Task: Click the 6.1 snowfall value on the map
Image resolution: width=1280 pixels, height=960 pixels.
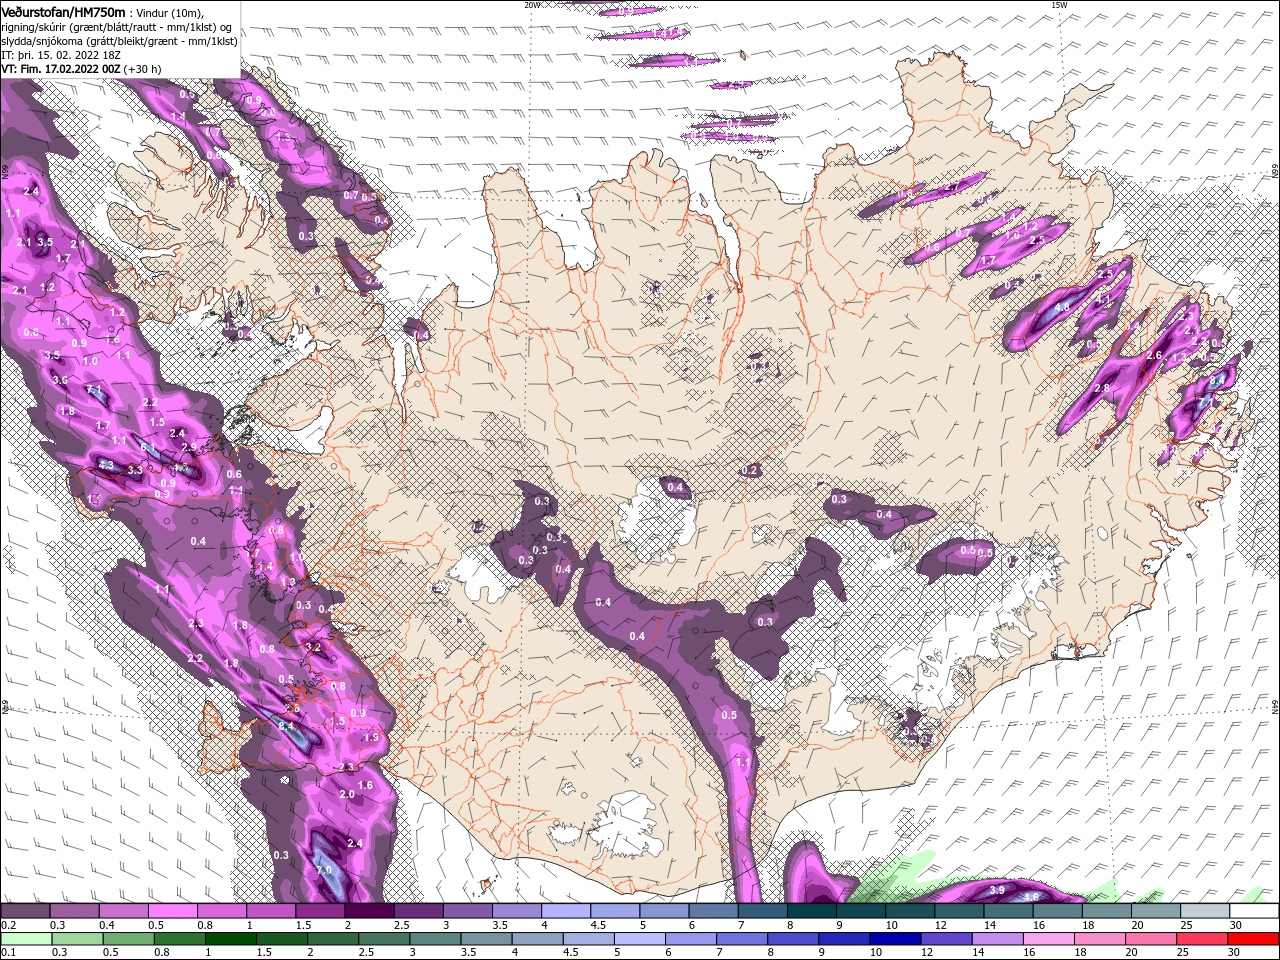Action: [147, 447]
